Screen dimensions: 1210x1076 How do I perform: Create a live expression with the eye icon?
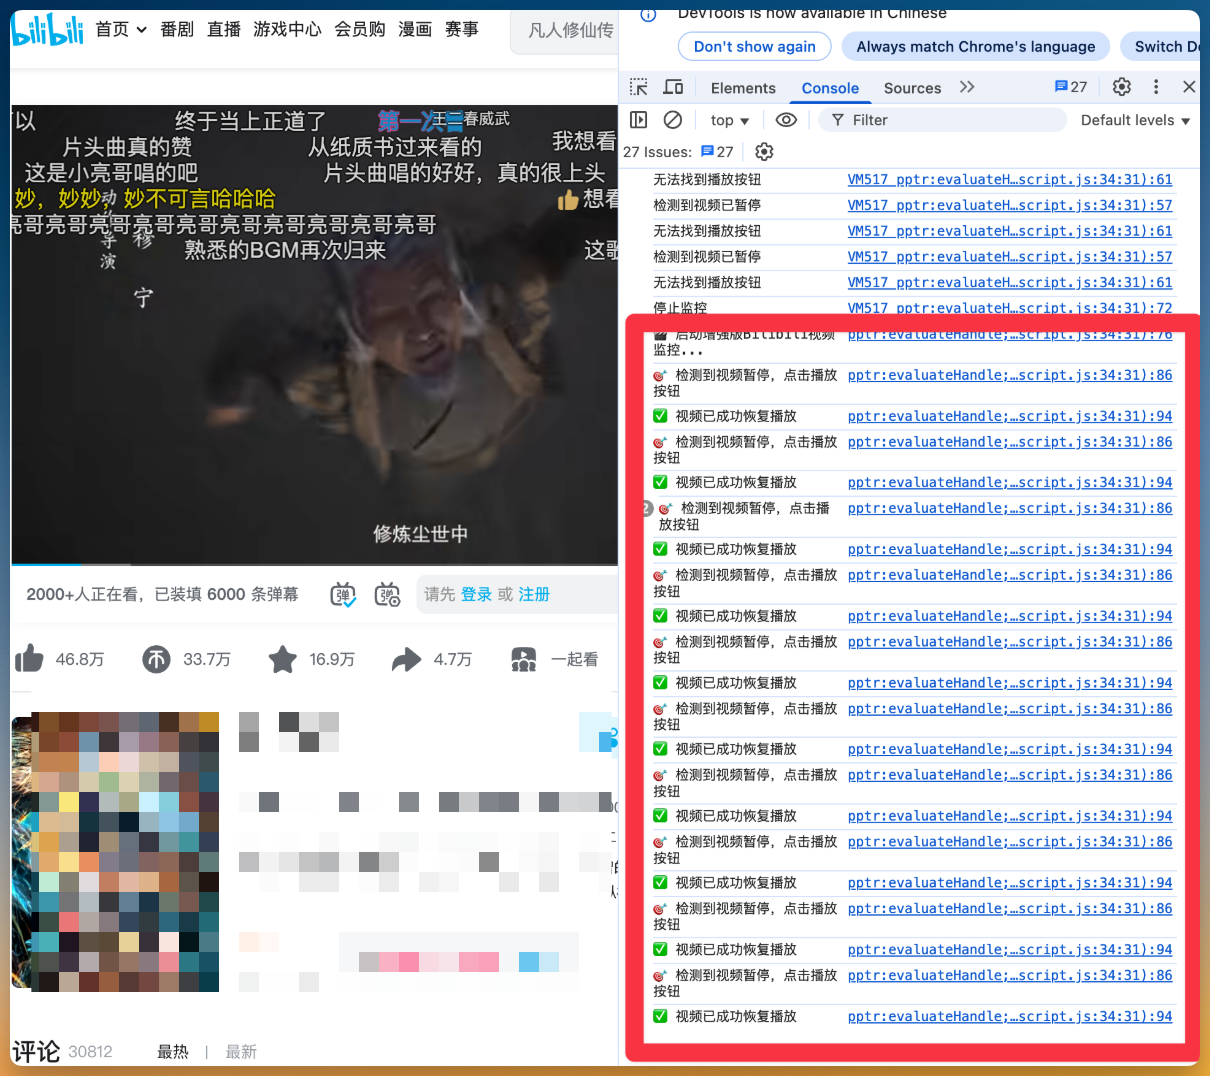pyautogui.click(x=786, y=119)
